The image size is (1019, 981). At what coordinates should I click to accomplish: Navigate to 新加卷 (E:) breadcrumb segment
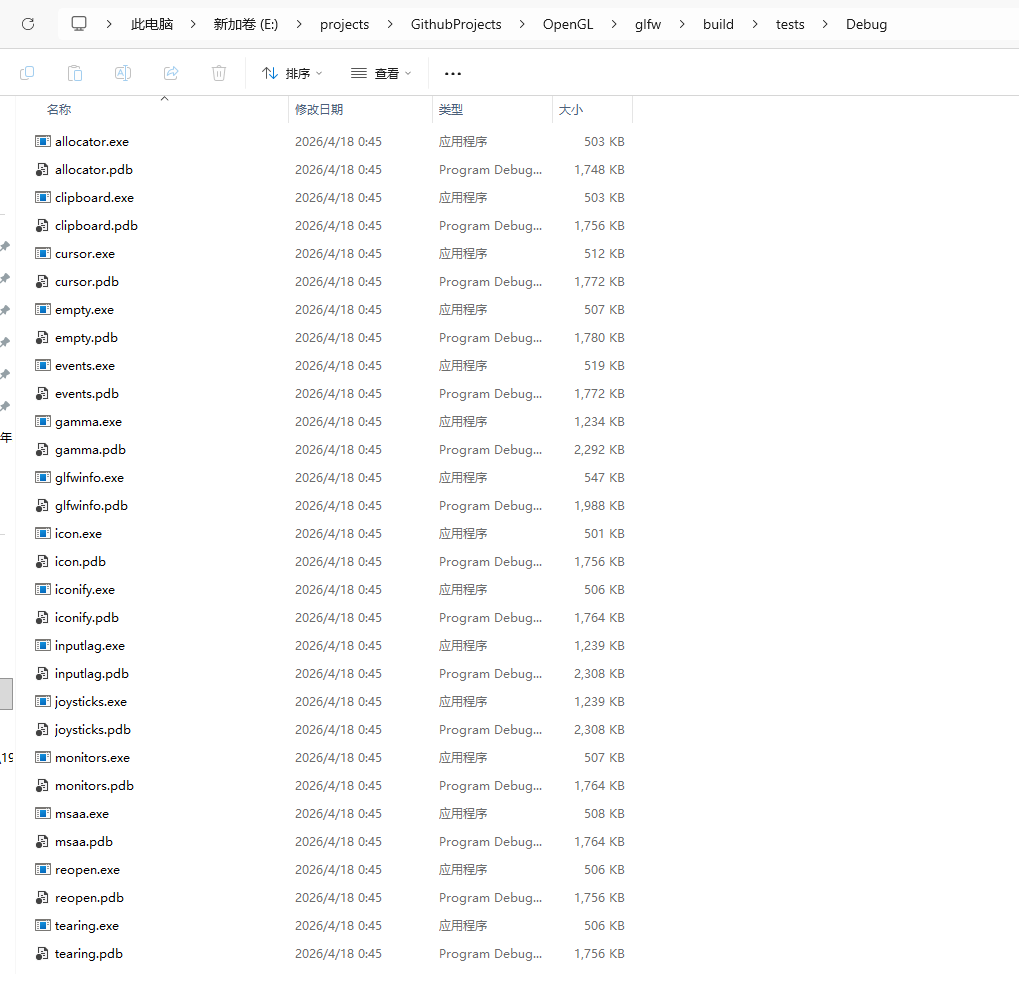[x=246, y=24]
